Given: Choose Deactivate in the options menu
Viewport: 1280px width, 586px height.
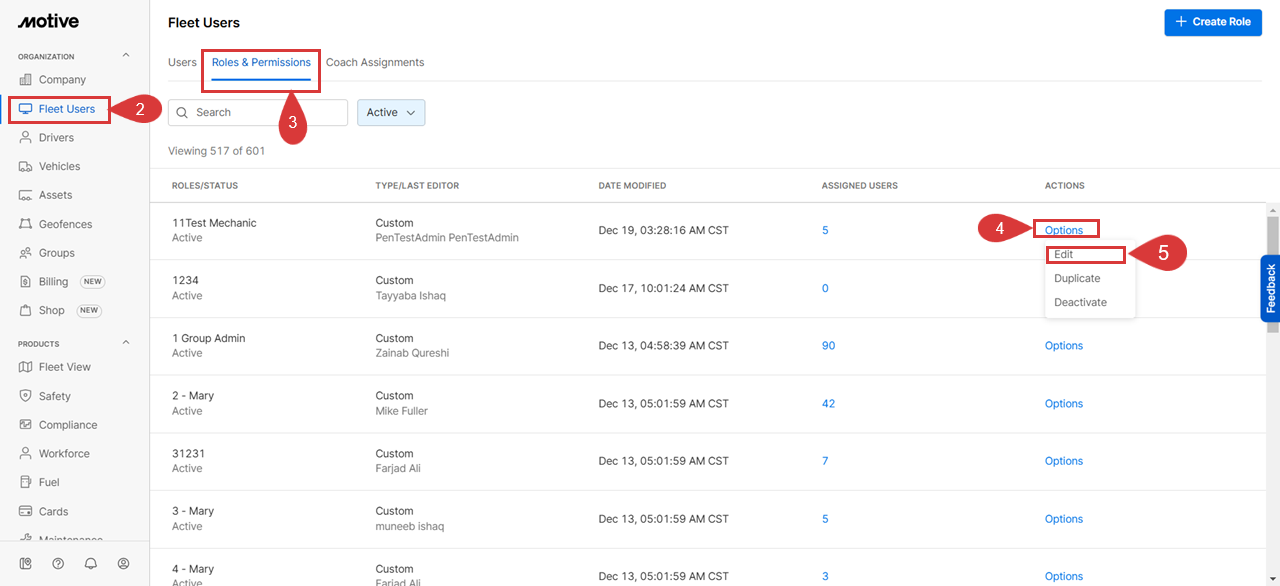Looking at the screenshot, I should click(x=1080, y=302).
